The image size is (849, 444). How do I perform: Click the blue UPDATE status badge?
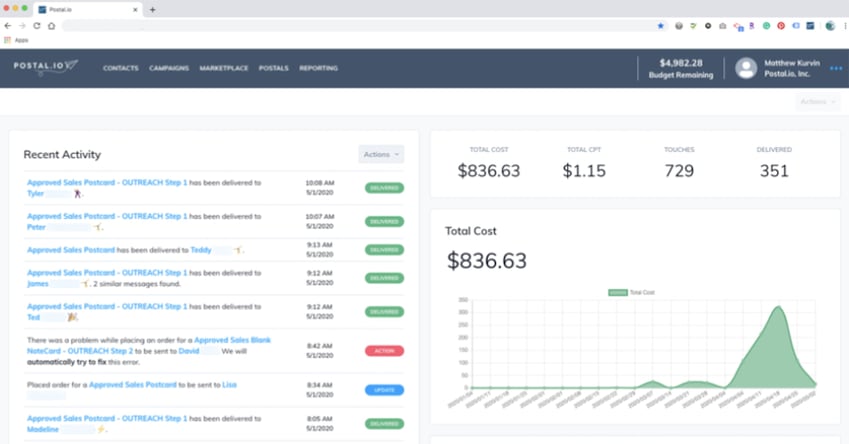click(385, 389)
